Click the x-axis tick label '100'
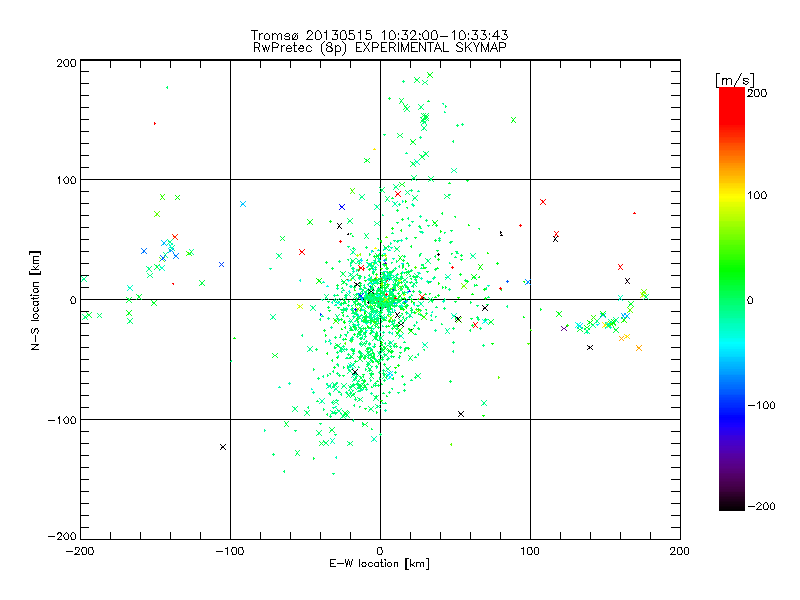Screen dimensions: 800x600 click(x=530, y=551)
